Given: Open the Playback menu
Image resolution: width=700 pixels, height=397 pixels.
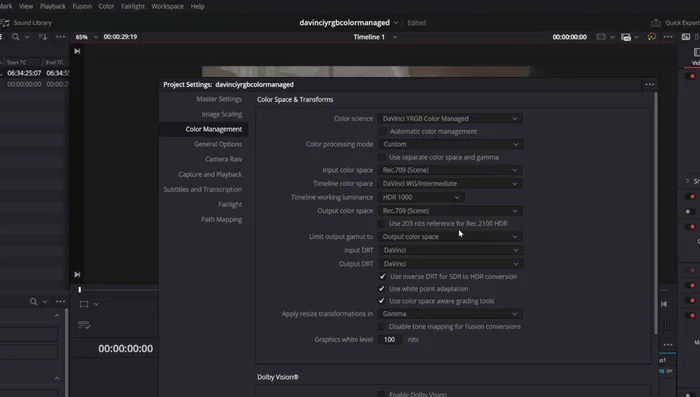Looking at the screenshot, I should tap(53, 6).
